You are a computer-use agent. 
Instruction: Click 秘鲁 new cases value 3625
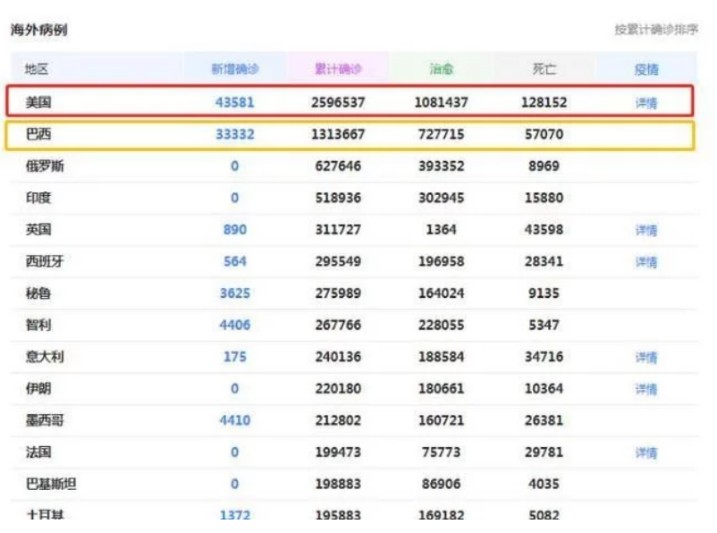tap(235, 294)
